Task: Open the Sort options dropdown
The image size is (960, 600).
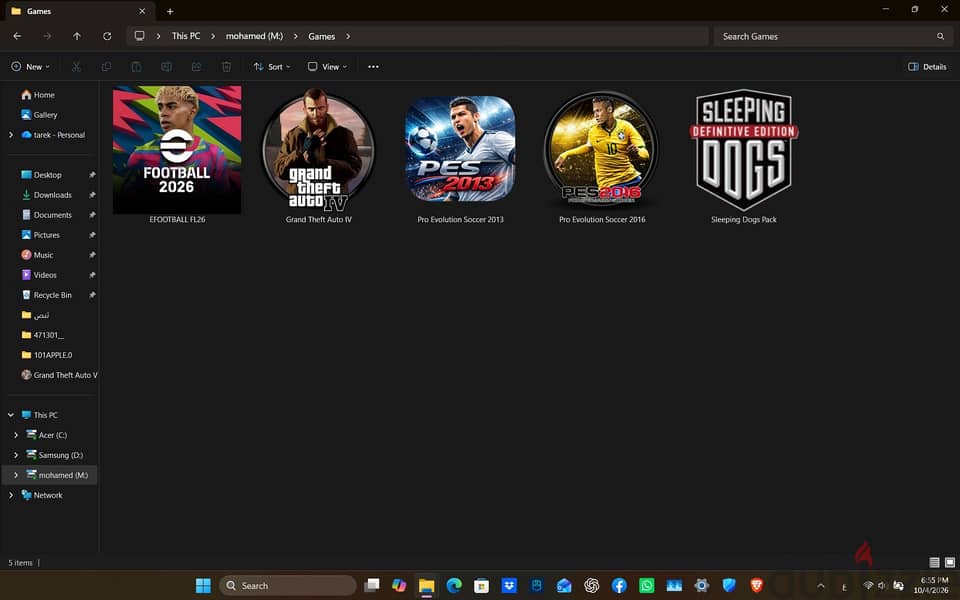Action: [x=272, y=67]
